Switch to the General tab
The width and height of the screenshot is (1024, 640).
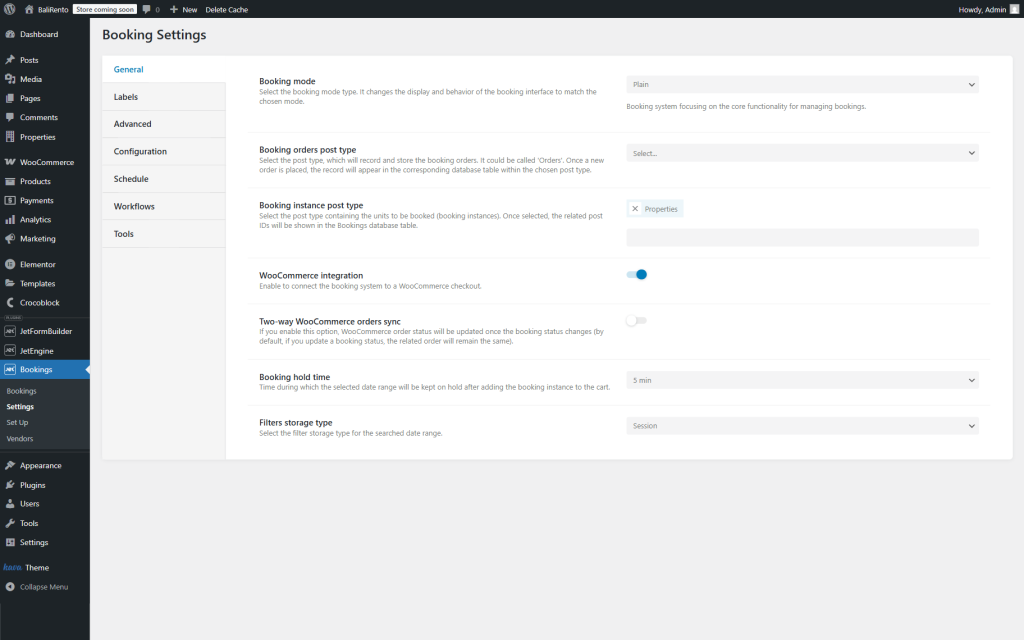(x=163, y=69)
